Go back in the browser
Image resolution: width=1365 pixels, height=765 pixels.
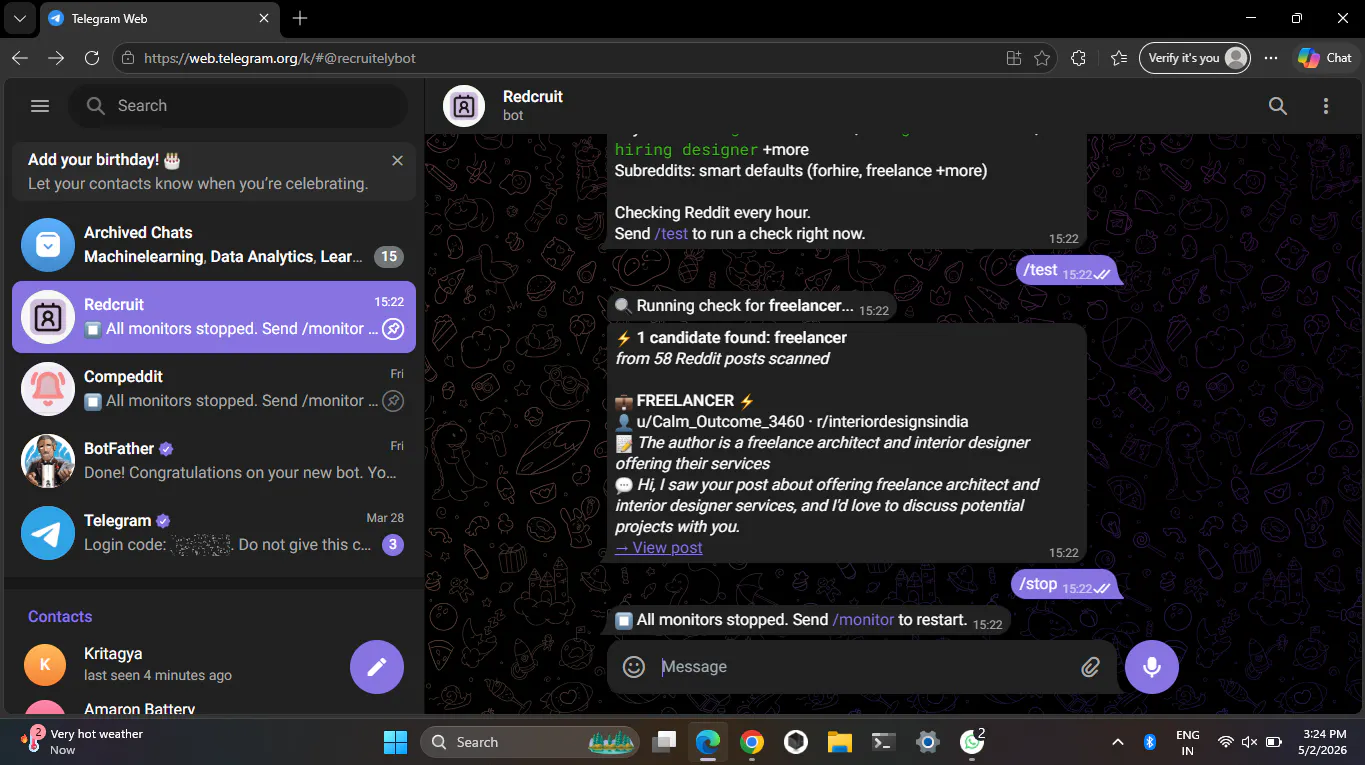pyautogui.click(x=20, y=58)
